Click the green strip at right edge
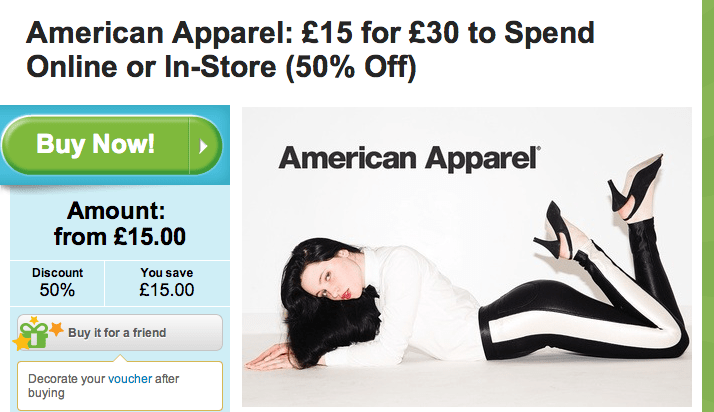This screenshot has width=714, height=412. pyautogui.click(x=708, y=206)
